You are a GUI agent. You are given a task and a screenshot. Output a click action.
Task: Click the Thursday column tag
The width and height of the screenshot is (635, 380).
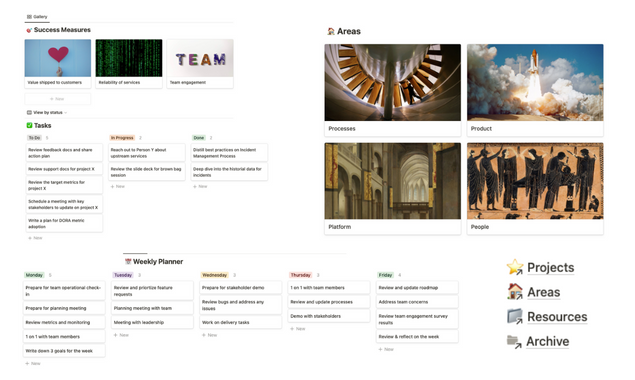[300, 275]
